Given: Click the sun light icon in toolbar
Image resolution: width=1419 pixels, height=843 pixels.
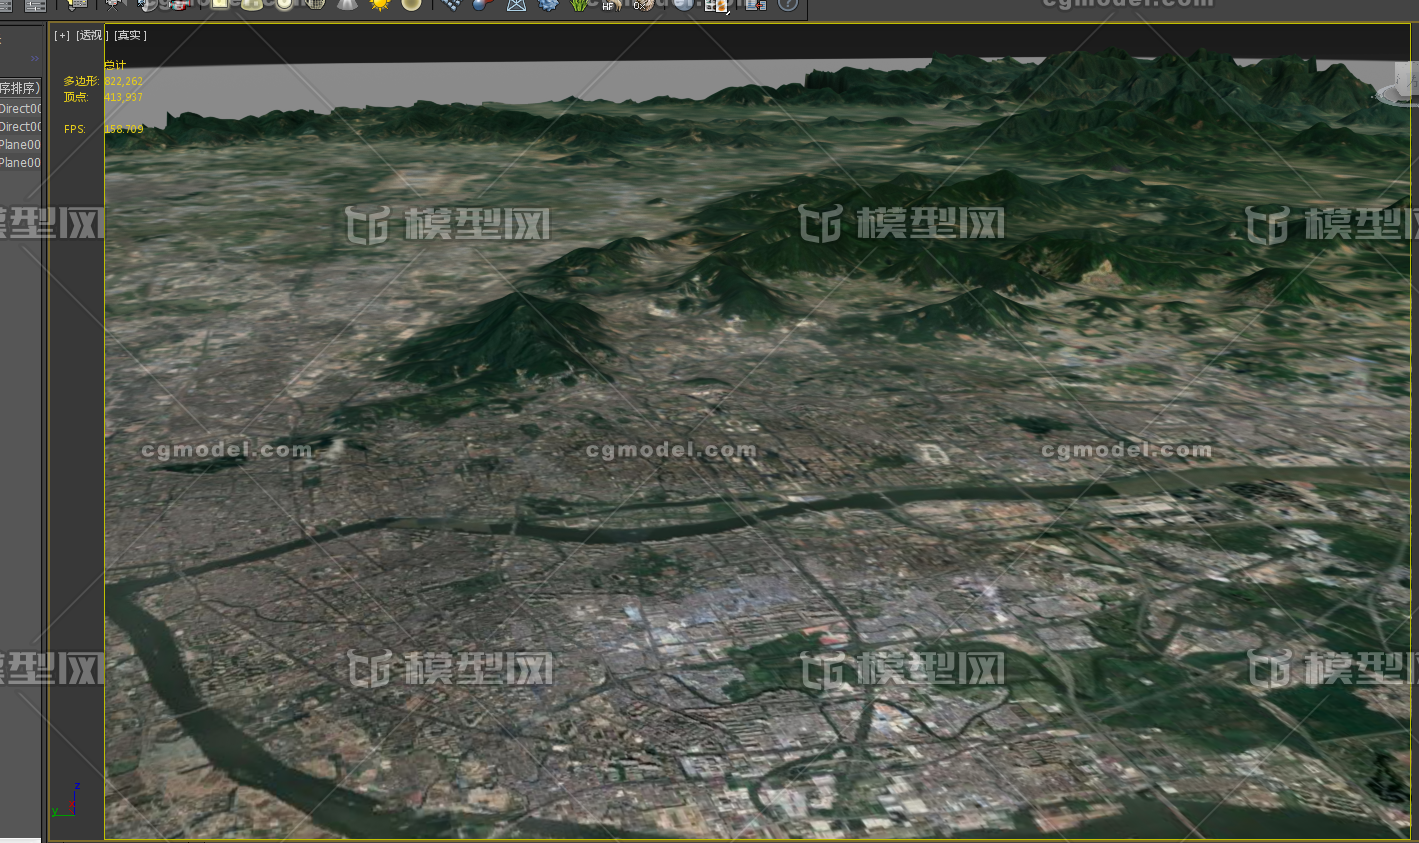Looking at the screenshot, I should click(379, 4).
